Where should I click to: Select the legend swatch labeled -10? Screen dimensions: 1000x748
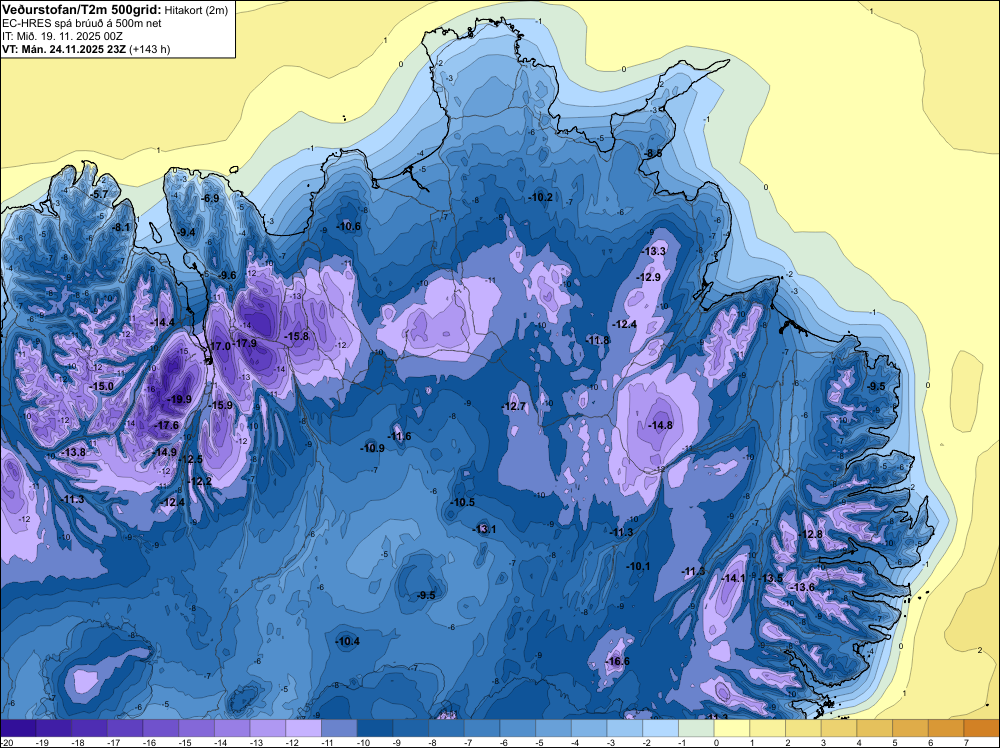375,728
